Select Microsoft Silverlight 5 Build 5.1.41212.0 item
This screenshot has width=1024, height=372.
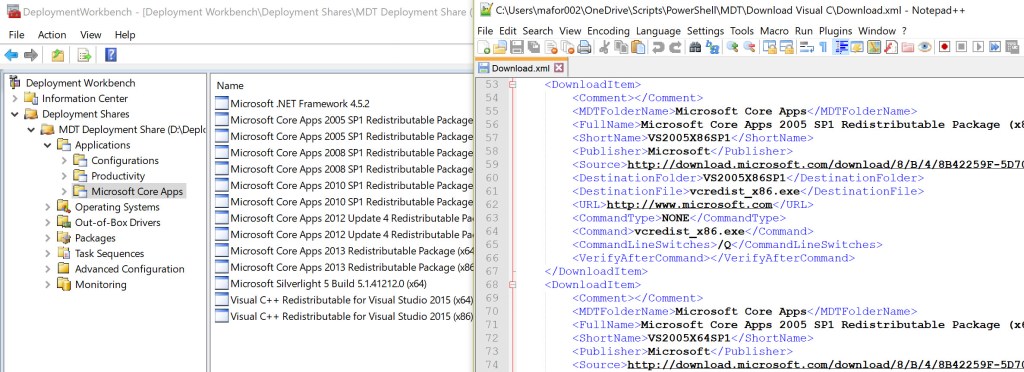tap(328, 283)
